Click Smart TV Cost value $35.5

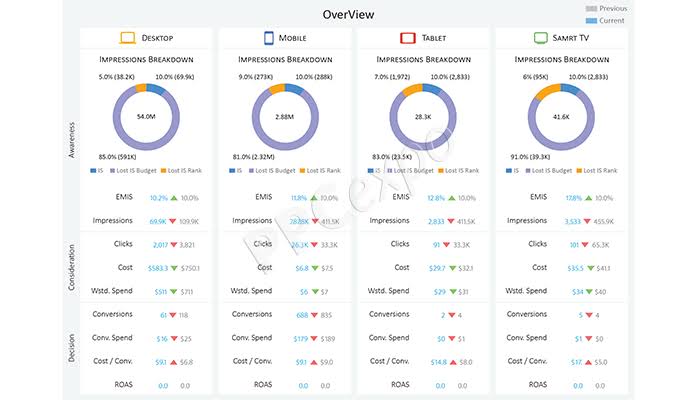coord(575,268)
